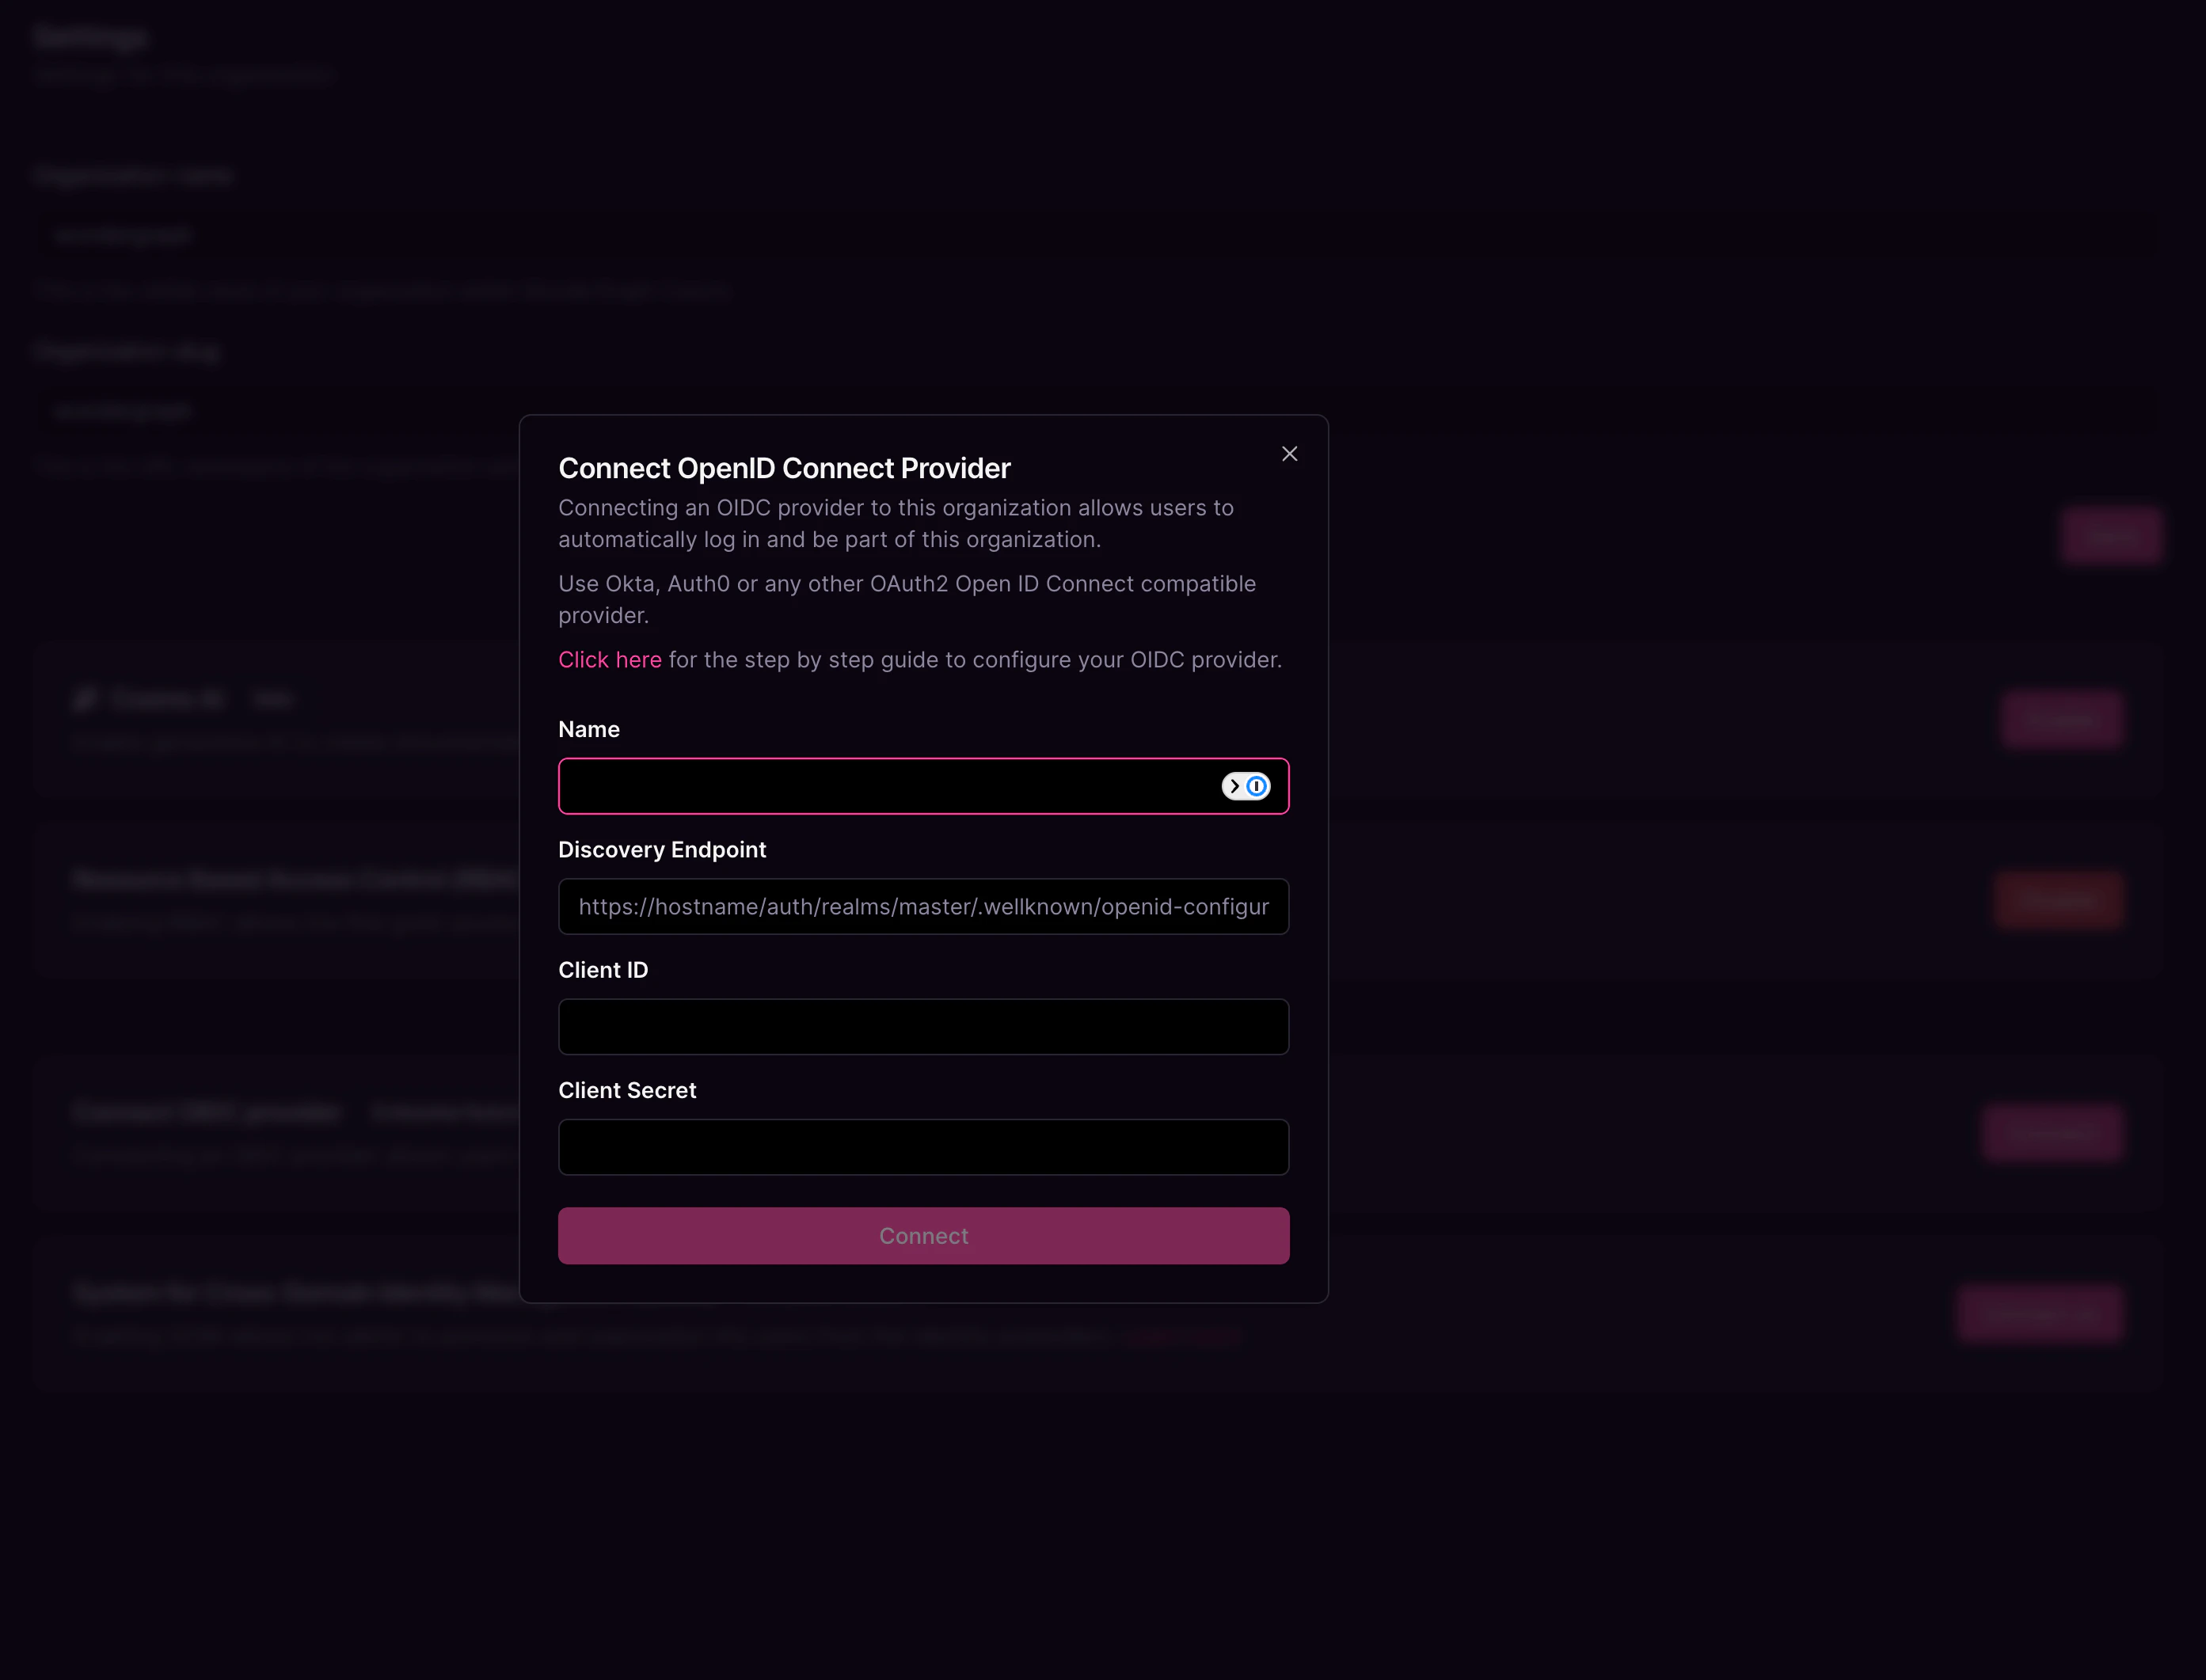This screenshot has width=2206, height=1680.
Task: Expand the 1Password autofill chevron arrow
Action: pyautogui.click(x=1235, y=786)
